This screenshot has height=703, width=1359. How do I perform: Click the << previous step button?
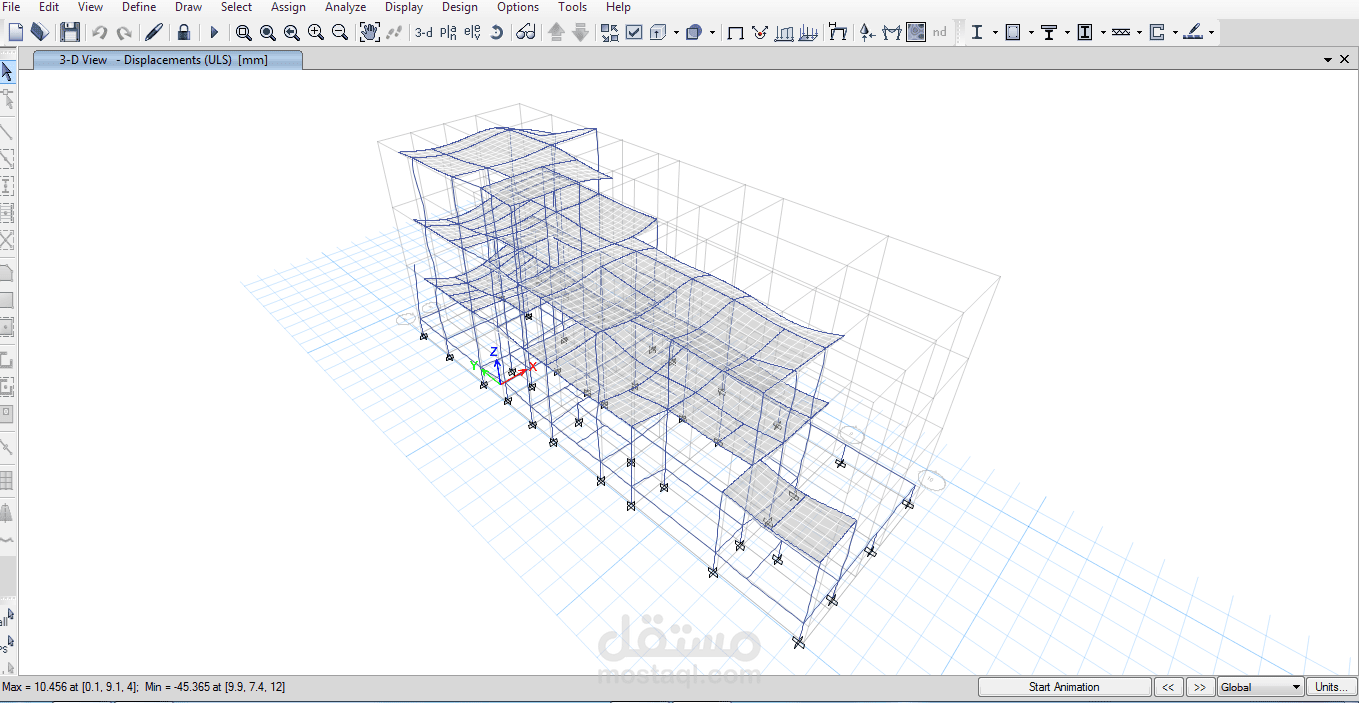tap(1168, 687)
